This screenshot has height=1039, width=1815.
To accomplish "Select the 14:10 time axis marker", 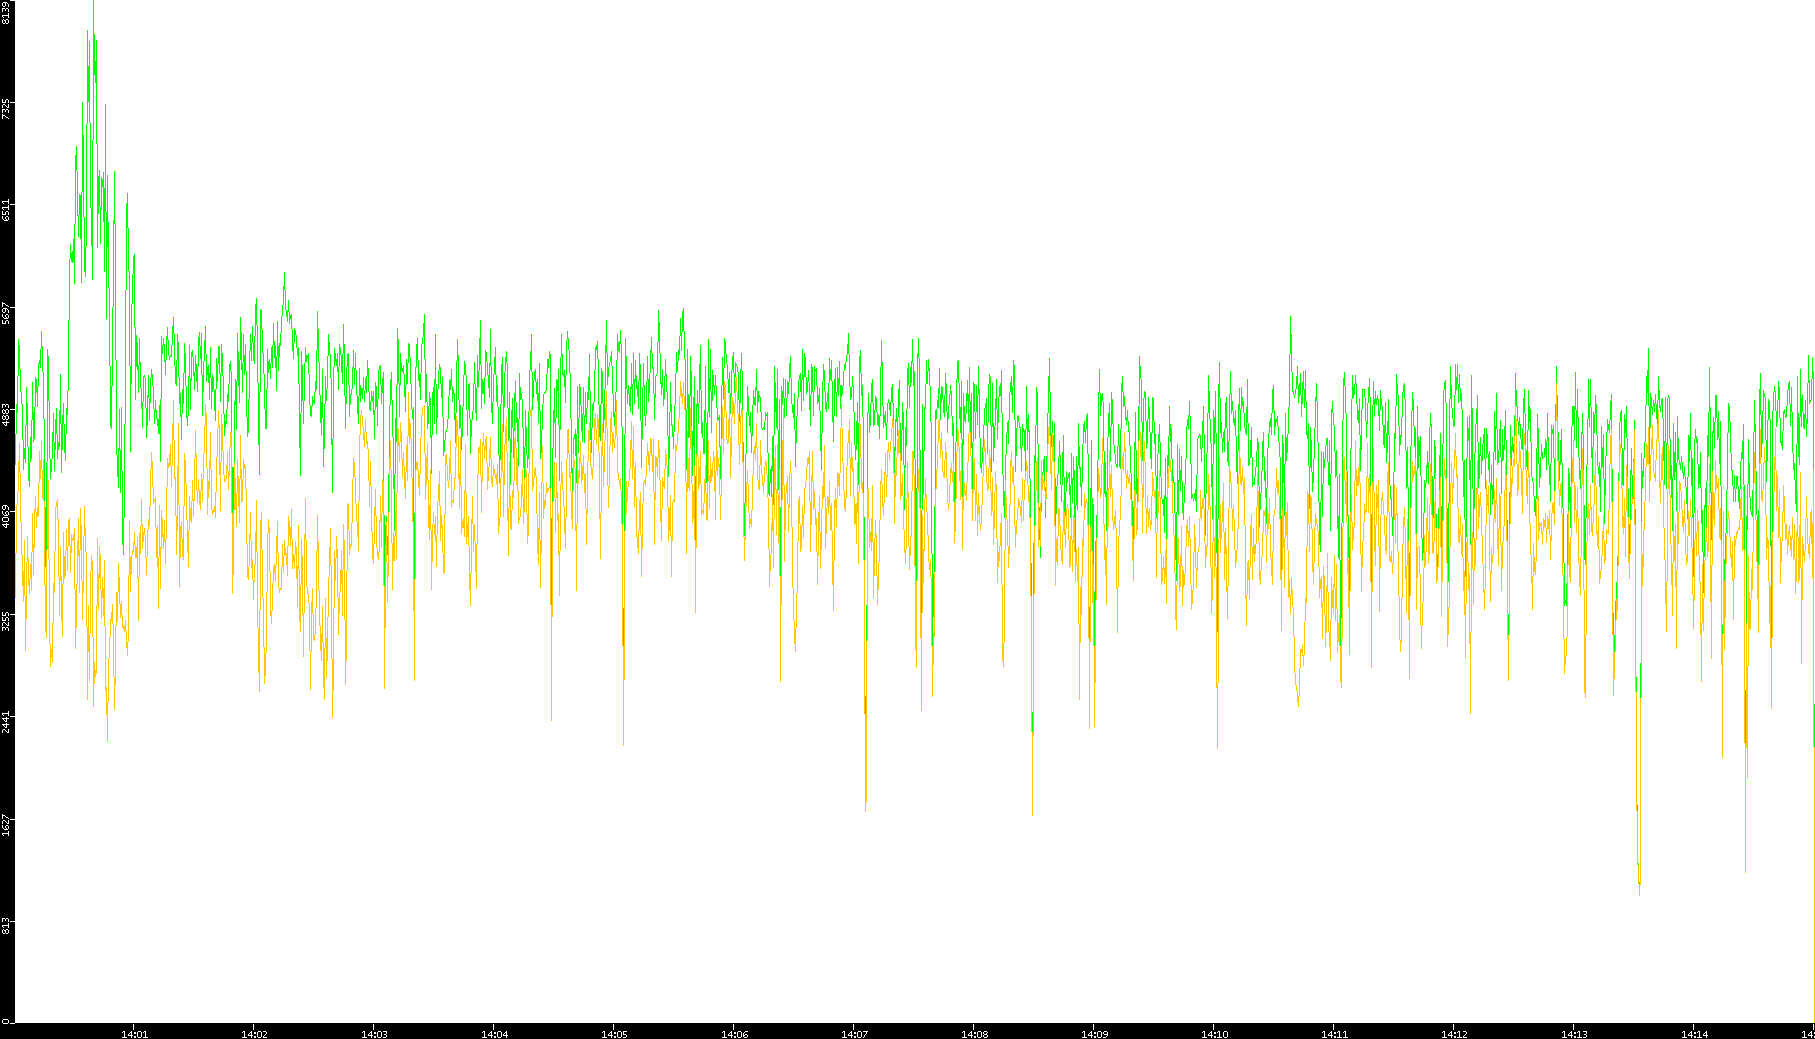I will tap(1214, 1034).
